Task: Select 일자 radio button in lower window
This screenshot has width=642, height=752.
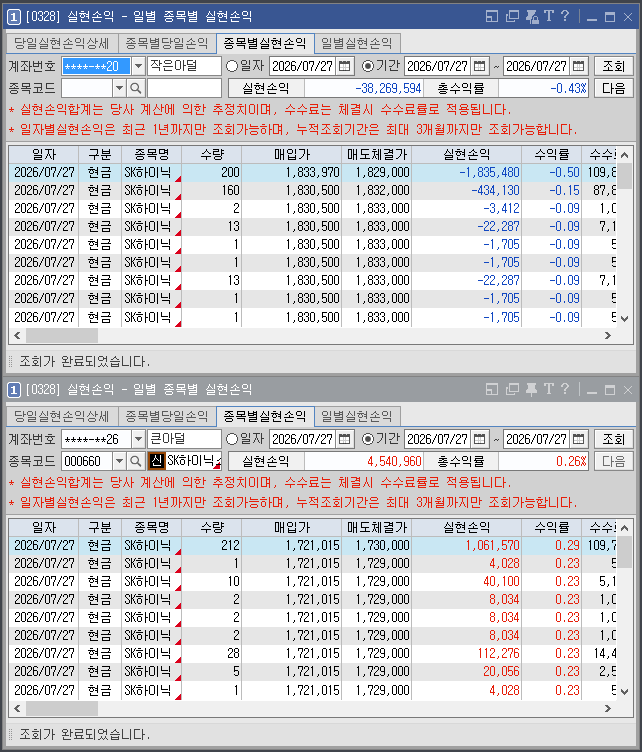Action: pyautogui.click(x=232, y=439)
